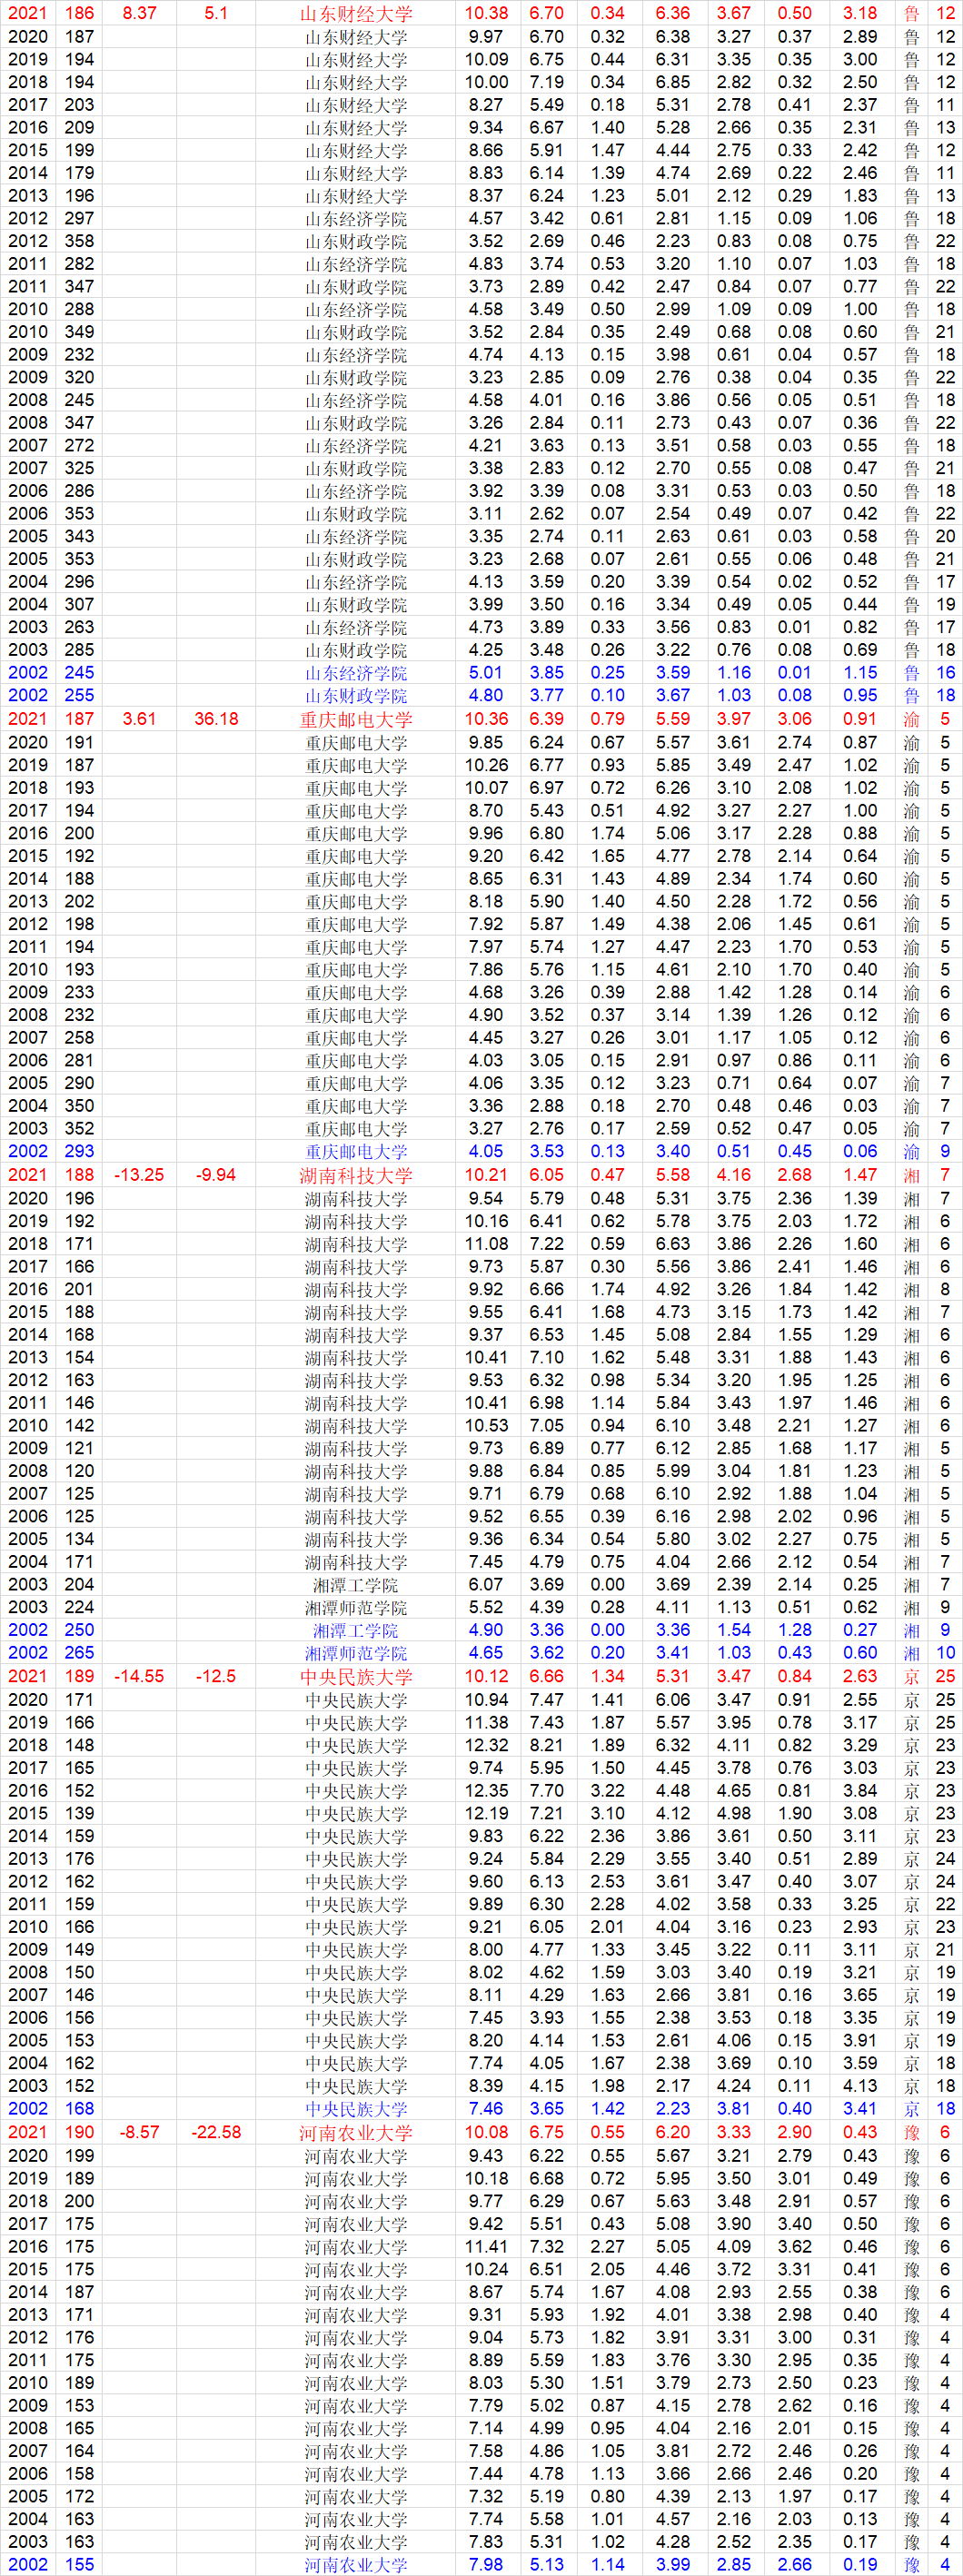Screen dimensions: 963x2576
Task: Click total 11.38 in the 中央民族大学 2019 row
Action: pos(486,1723)
